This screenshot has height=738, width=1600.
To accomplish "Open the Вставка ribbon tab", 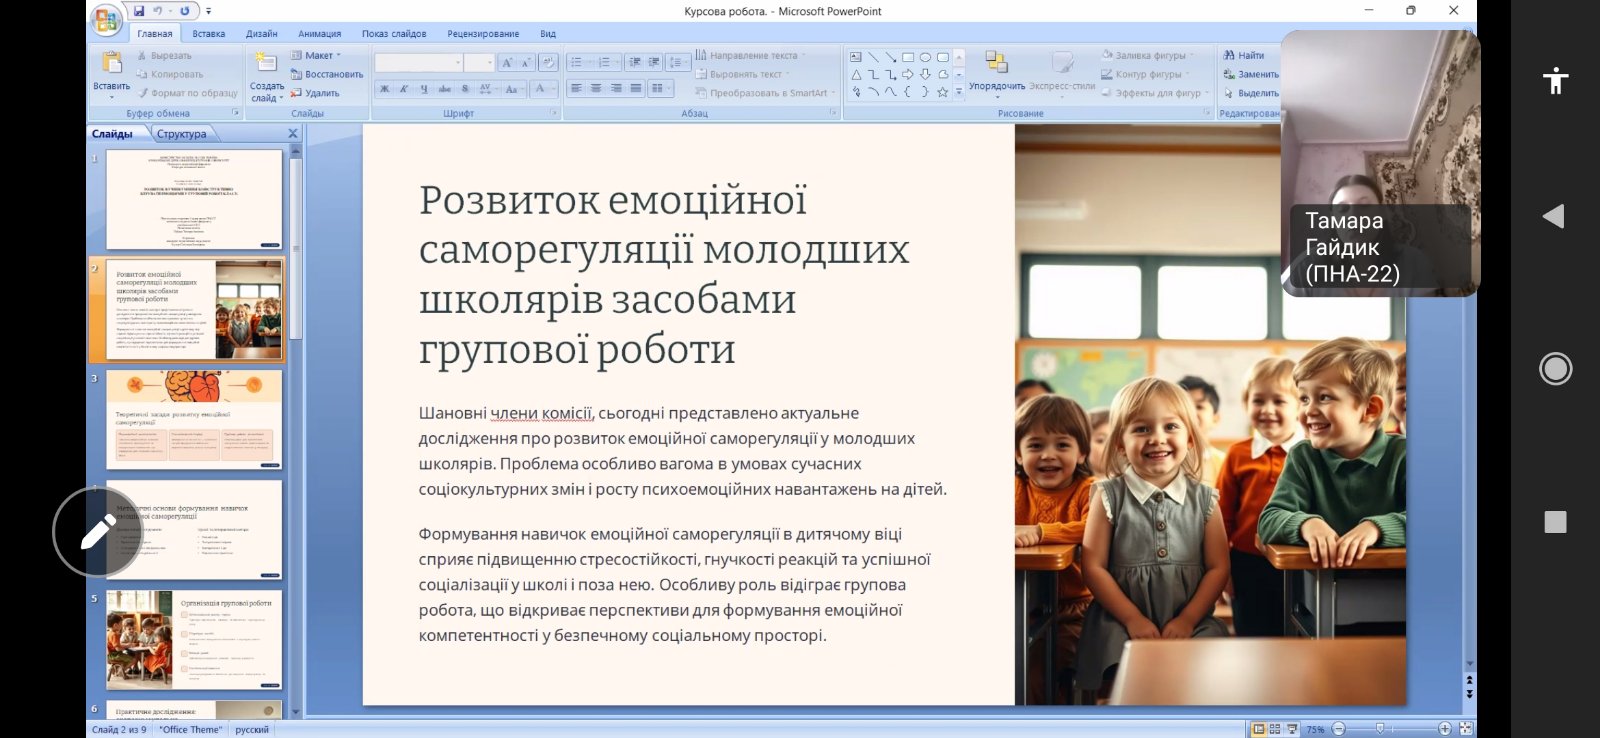I will point(208,34).
